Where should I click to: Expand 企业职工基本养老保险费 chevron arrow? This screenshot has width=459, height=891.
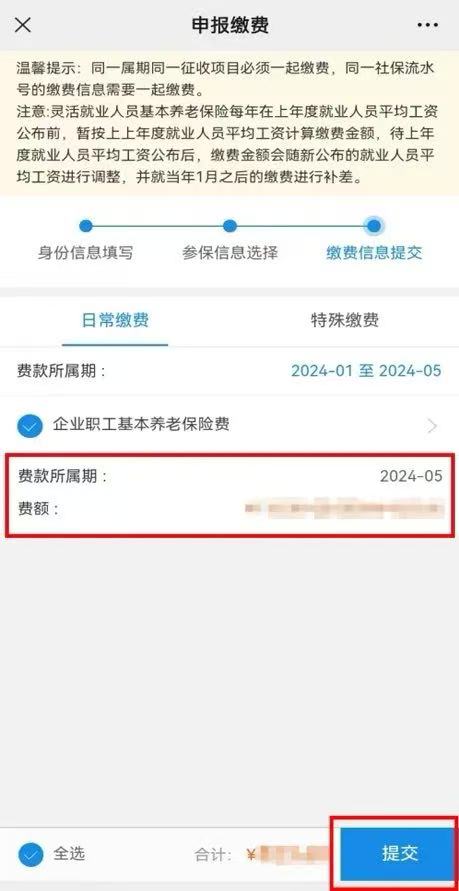pyautogui.click(x=433, y=426)
